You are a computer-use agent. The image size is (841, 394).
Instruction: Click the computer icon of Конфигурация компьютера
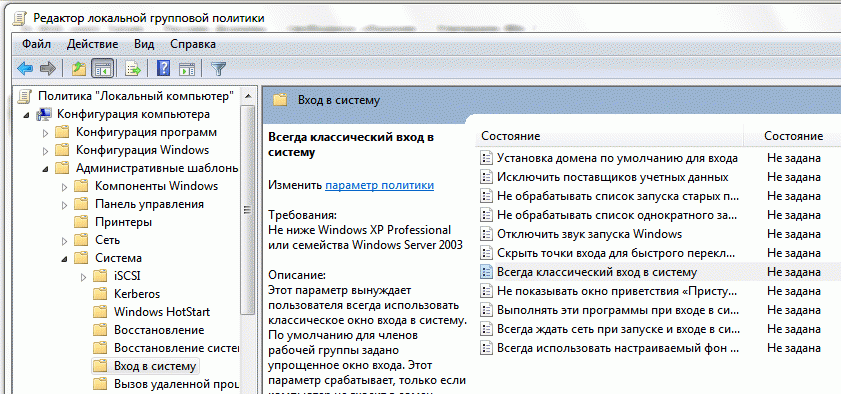pos(44,114)
